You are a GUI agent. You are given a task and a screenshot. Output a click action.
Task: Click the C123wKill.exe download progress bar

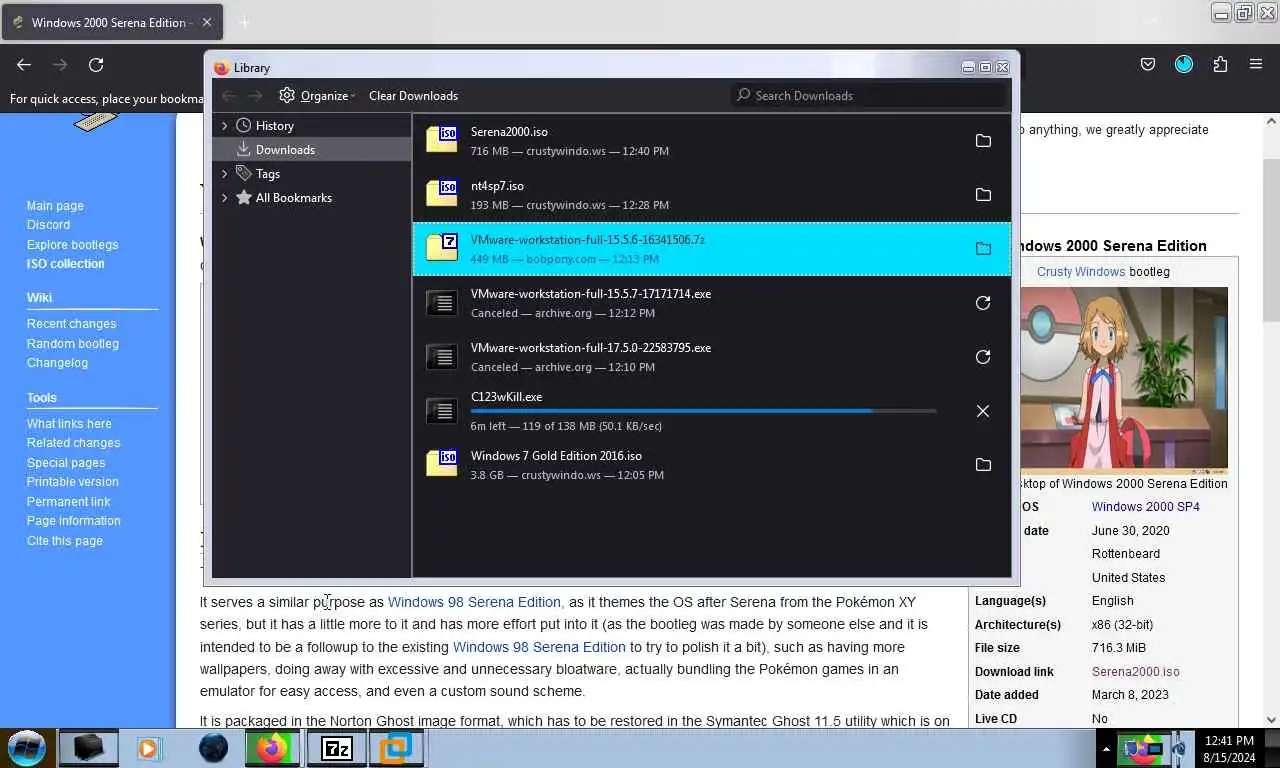(x=703, y=411)
